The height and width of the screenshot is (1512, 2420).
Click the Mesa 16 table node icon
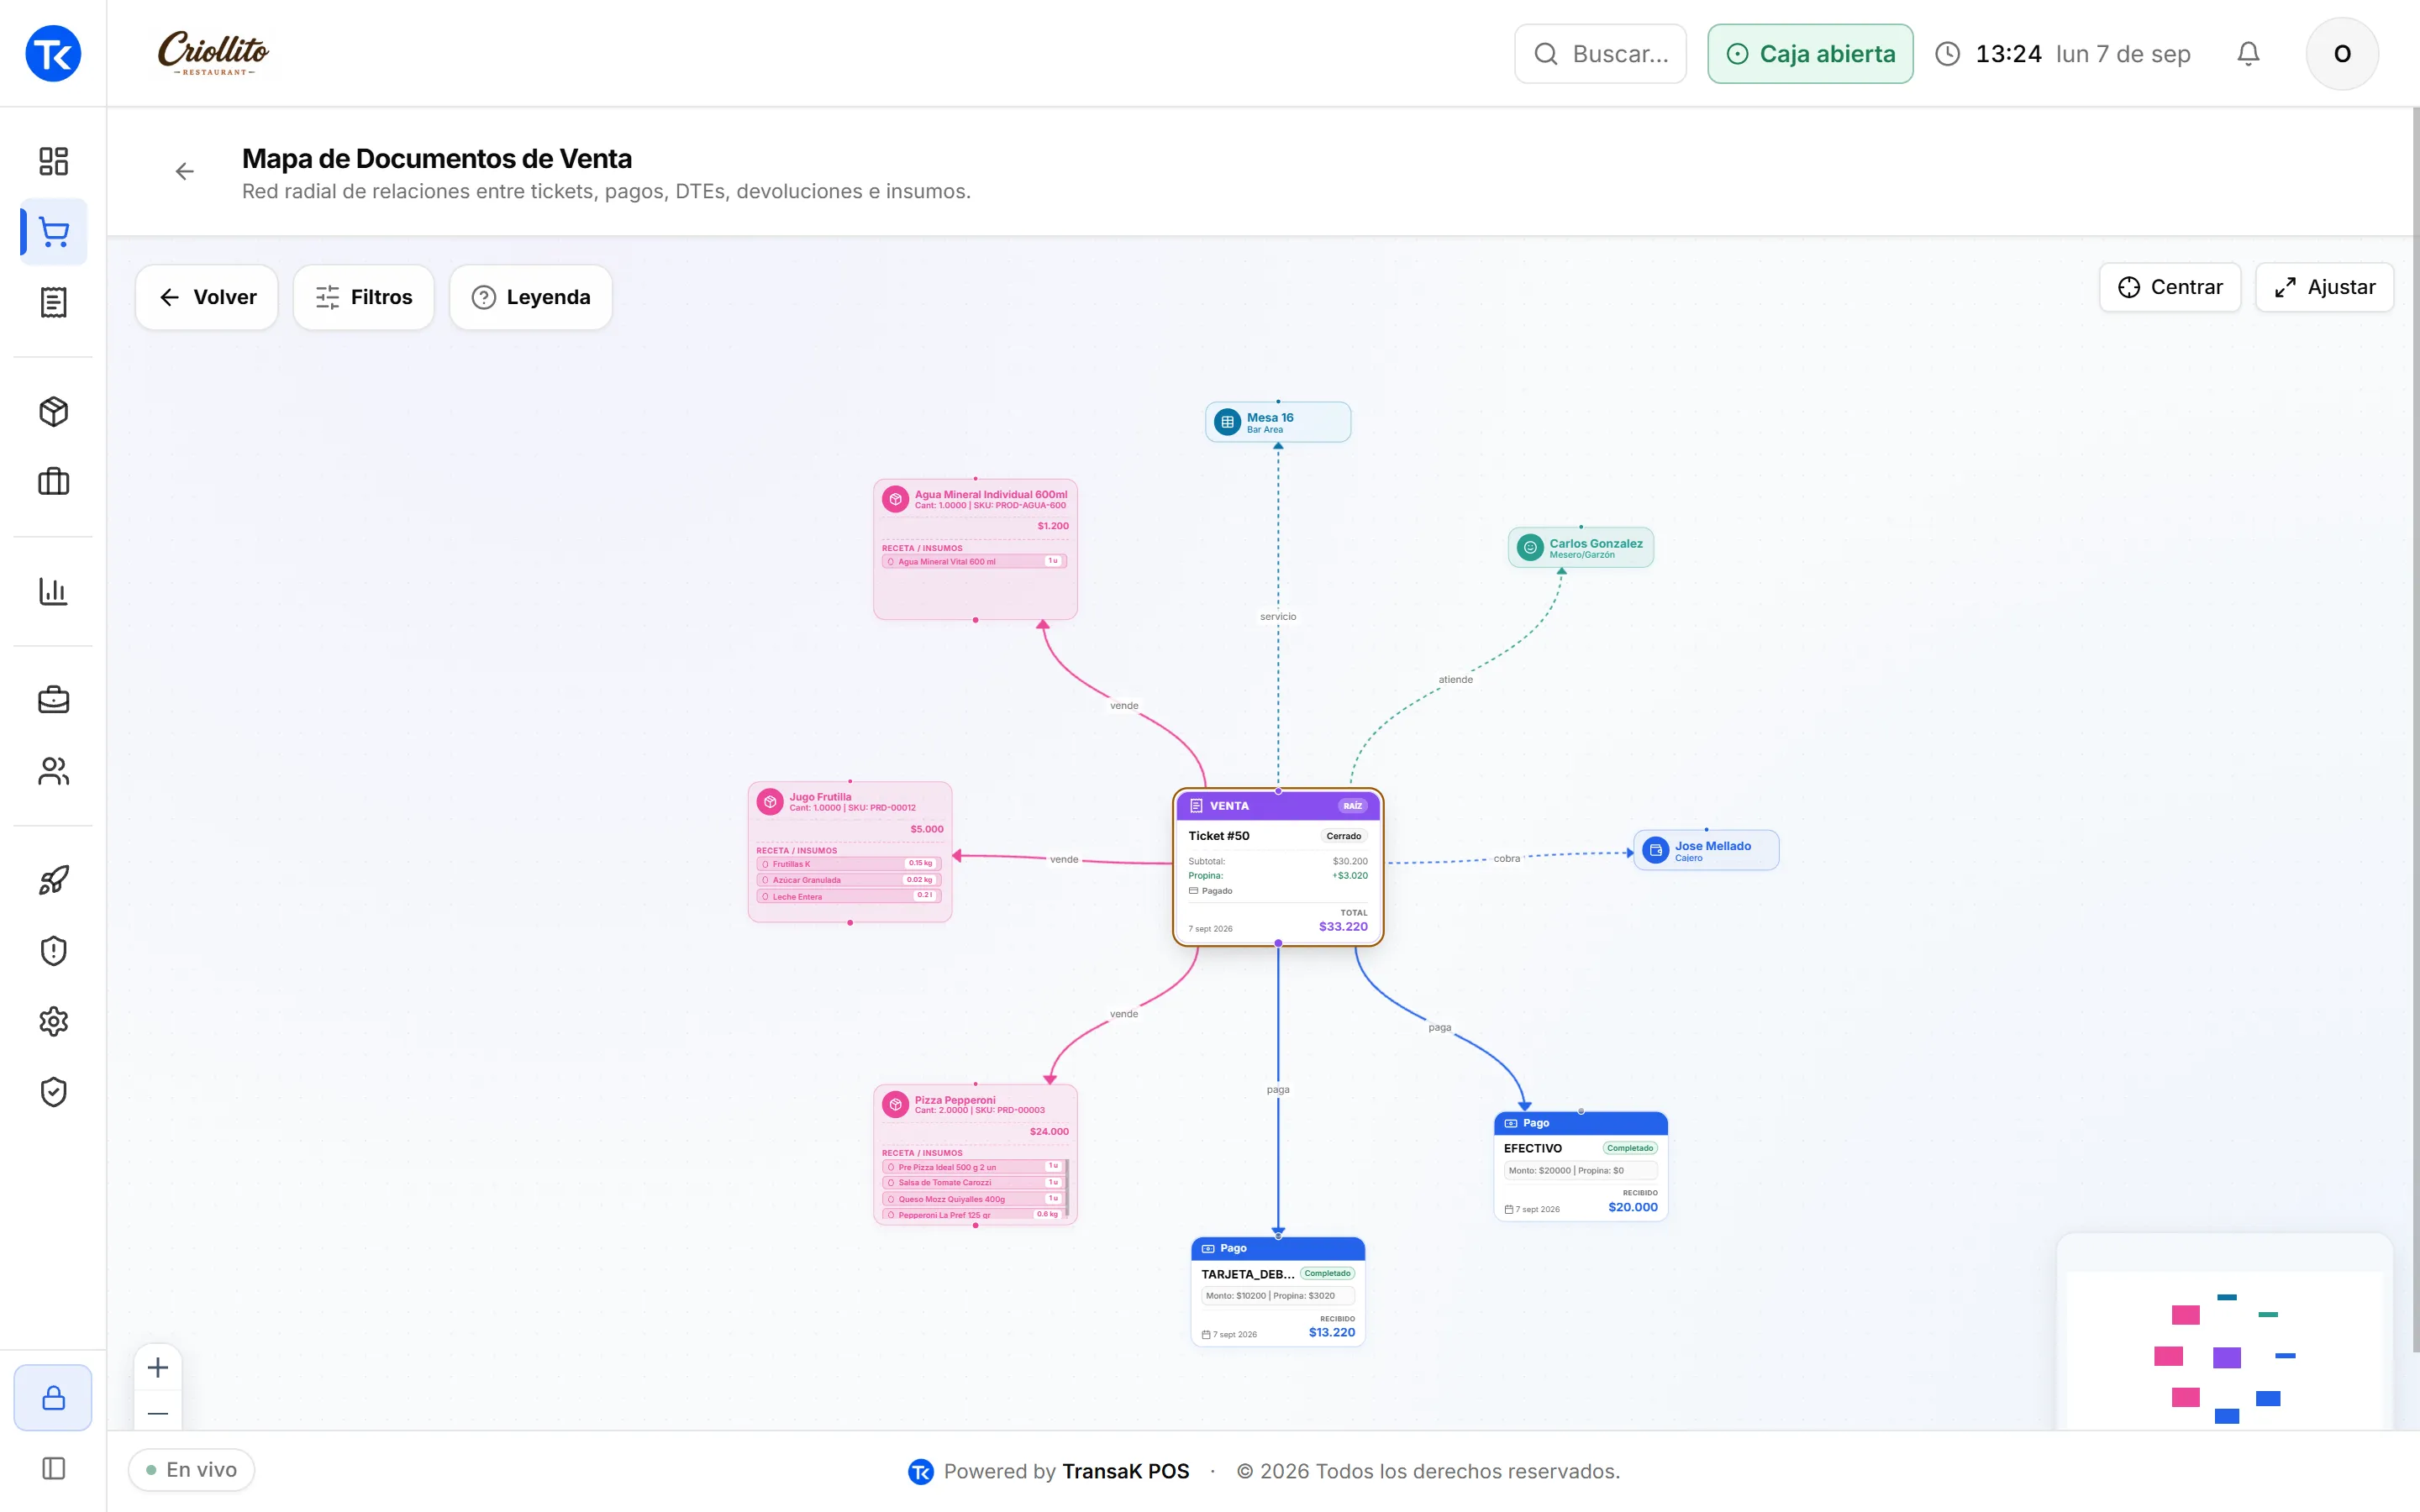tap(1227, 422)
